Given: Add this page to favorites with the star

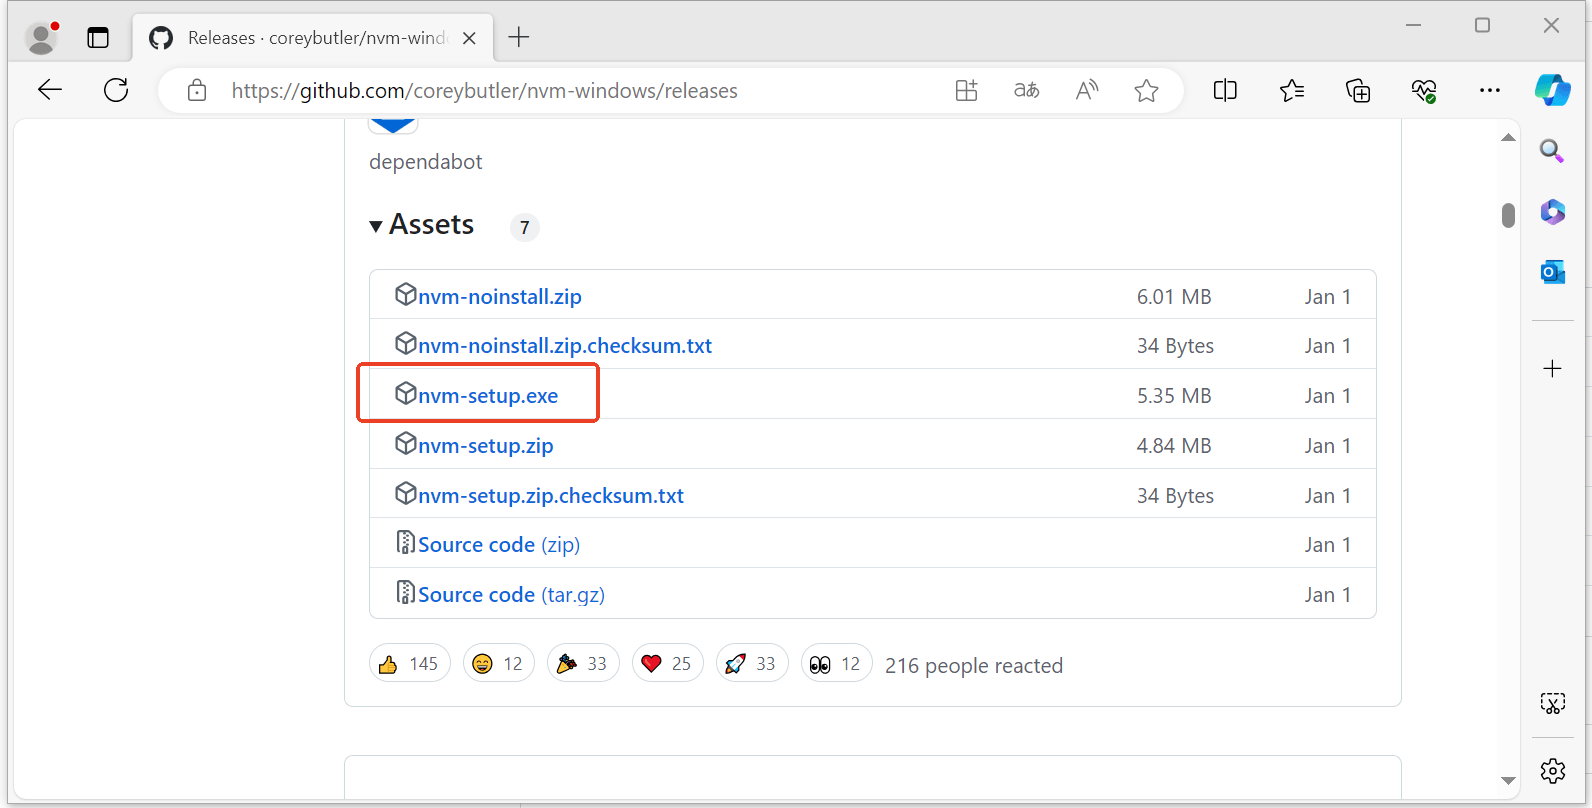Looking at the screenshot, I should (1146, 91).
